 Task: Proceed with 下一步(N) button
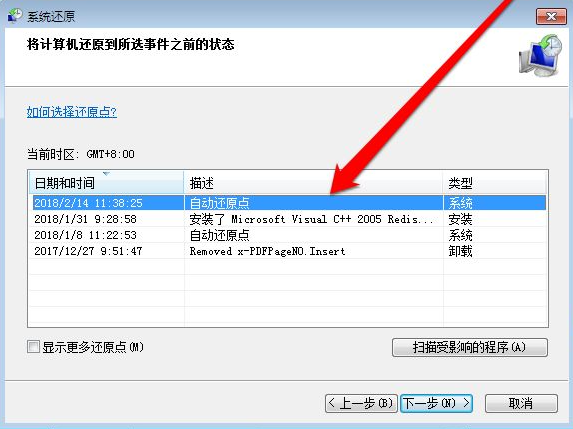point(436,403)
